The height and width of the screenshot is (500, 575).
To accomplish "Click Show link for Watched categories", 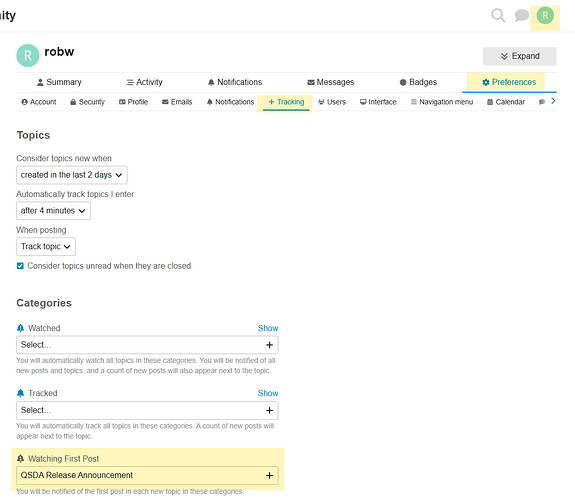I will 268,328.
